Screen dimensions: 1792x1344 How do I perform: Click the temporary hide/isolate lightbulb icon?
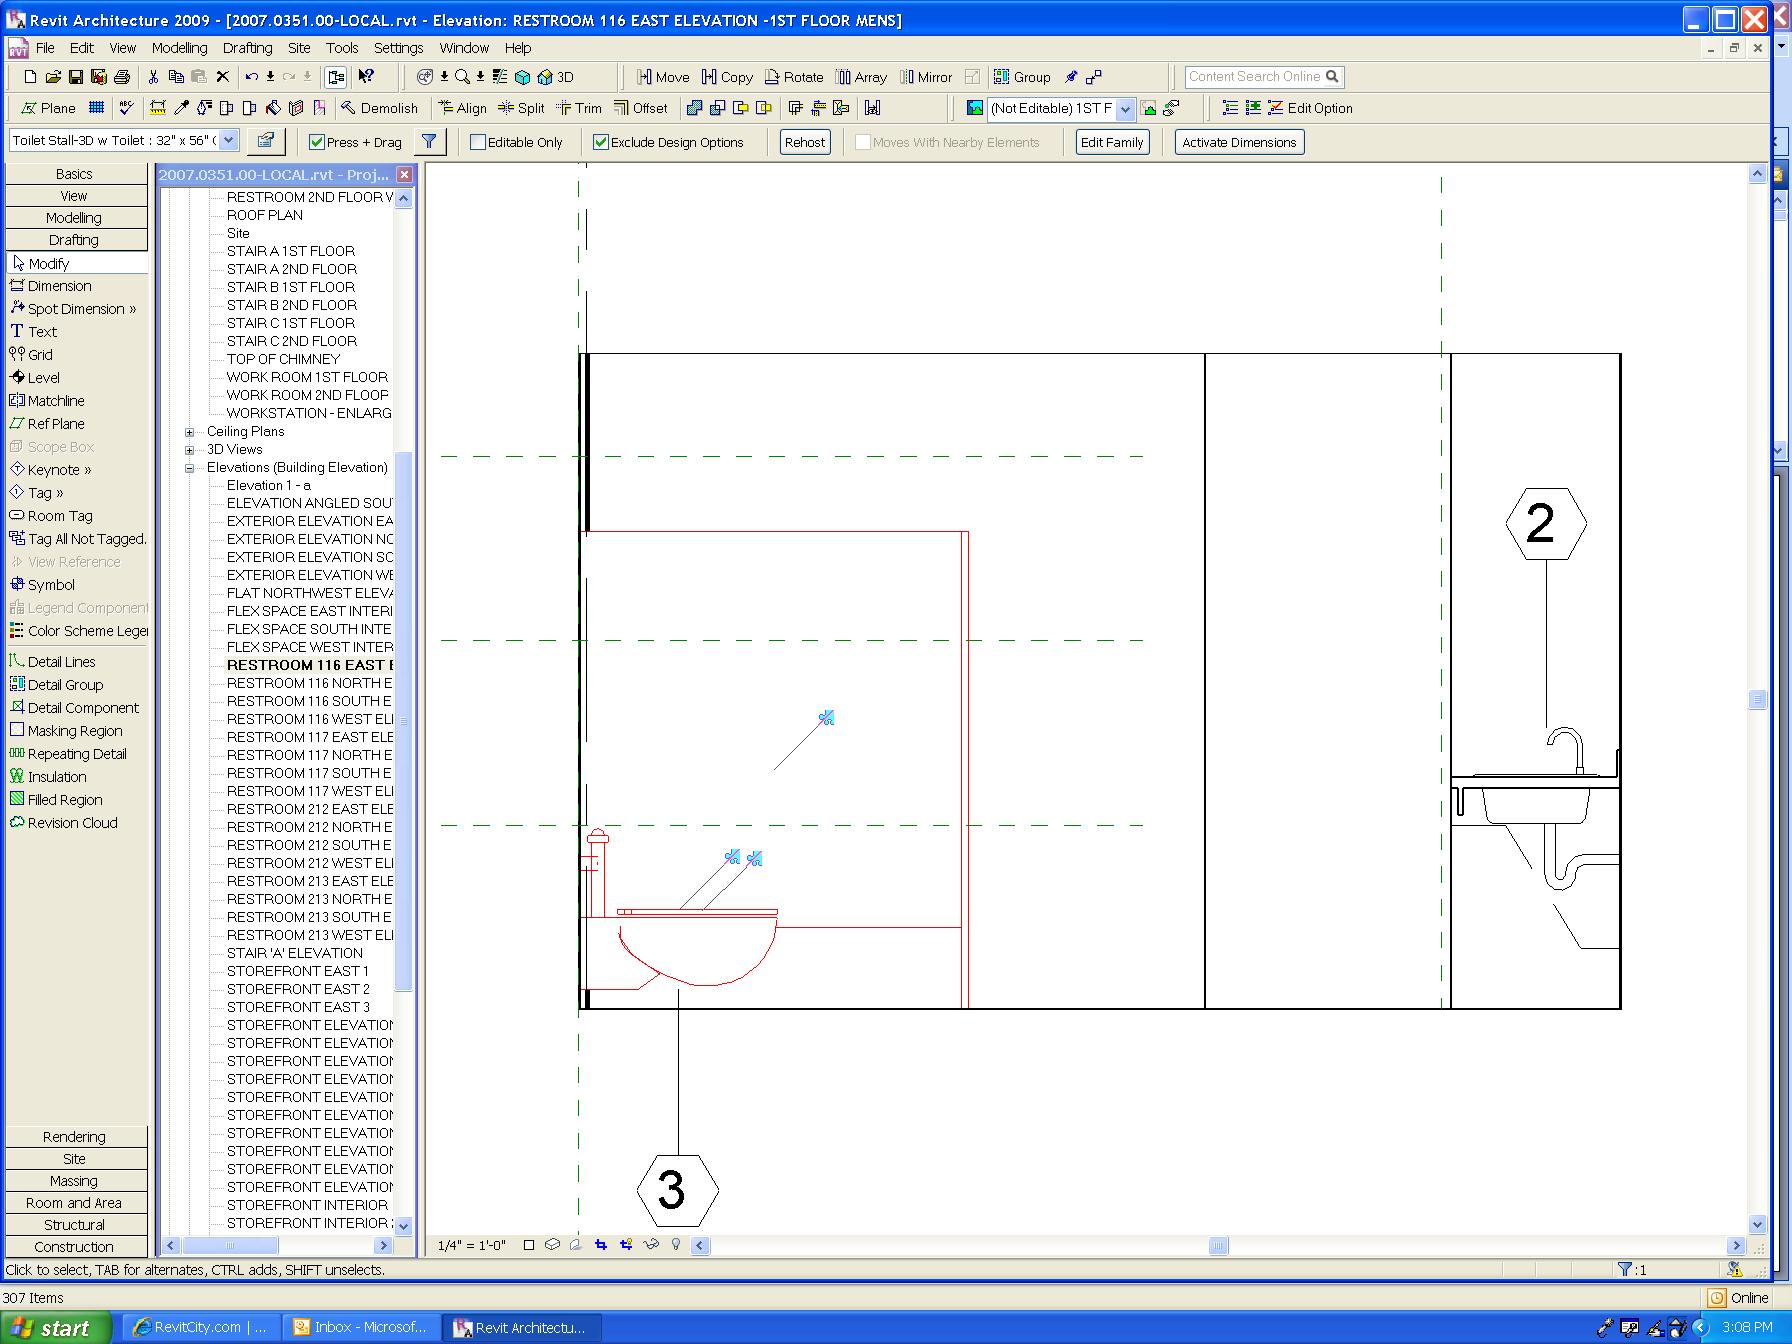coord(676,1245)
